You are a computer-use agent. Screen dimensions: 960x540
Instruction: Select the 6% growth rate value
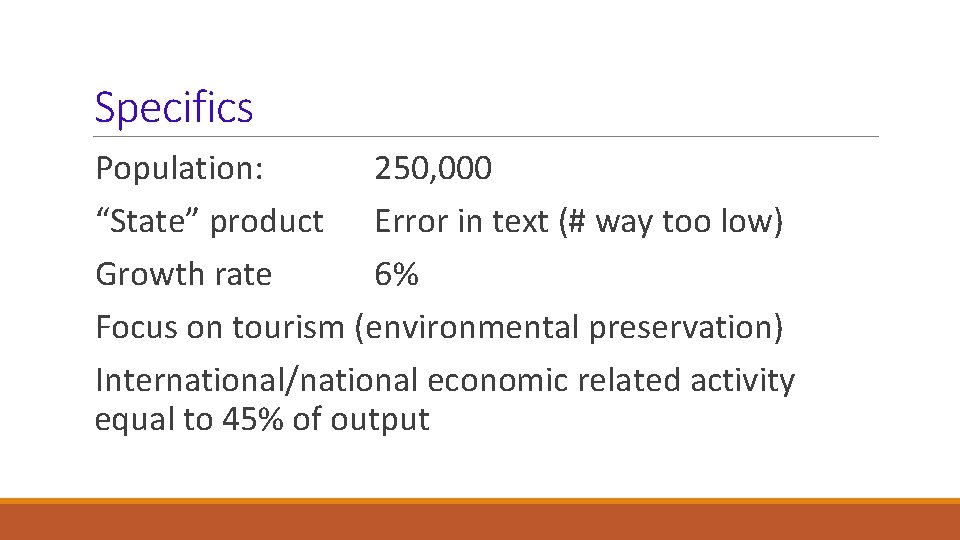click(397, 274)
